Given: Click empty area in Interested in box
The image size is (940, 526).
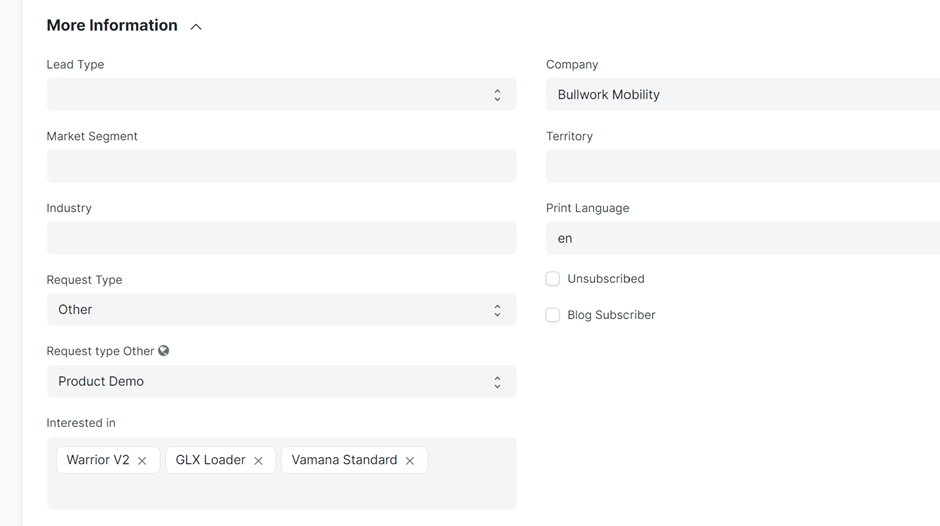Looking at the screenshot, I should [x=281, y=492].
